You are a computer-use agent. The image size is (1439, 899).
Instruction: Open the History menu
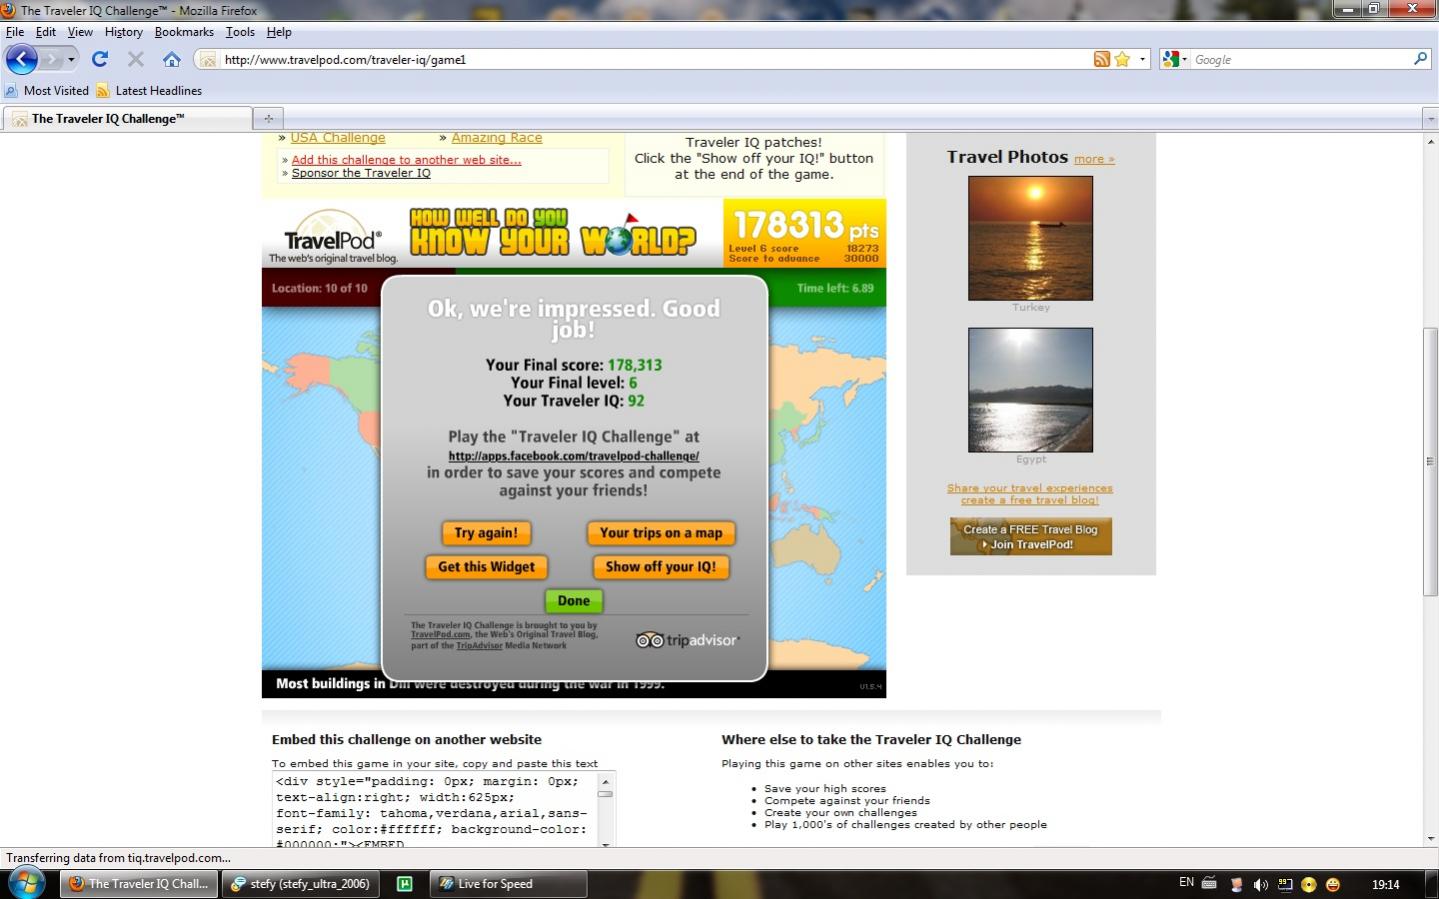tap(124, 32)
